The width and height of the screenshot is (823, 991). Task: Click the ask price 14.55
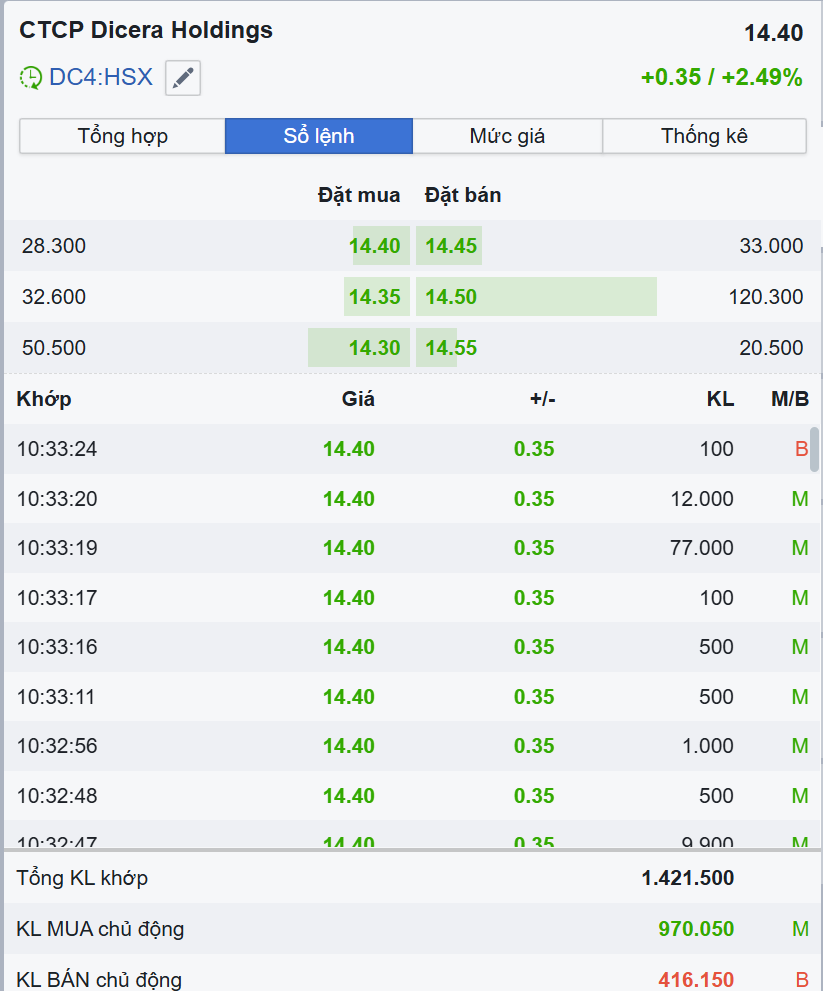[x=451, y=348]
